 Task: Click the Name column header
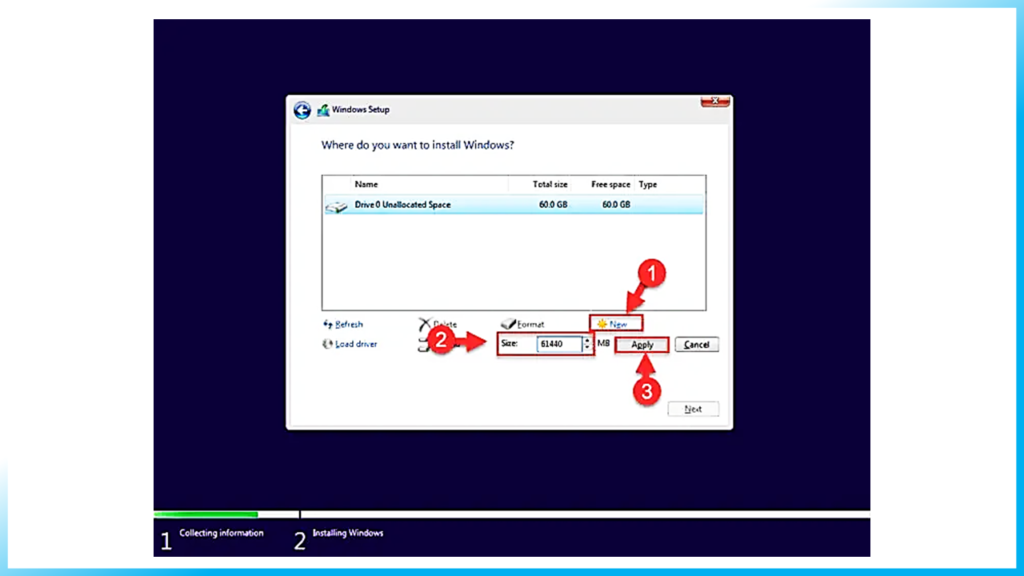pyautogui.click(x=365, y=185)
